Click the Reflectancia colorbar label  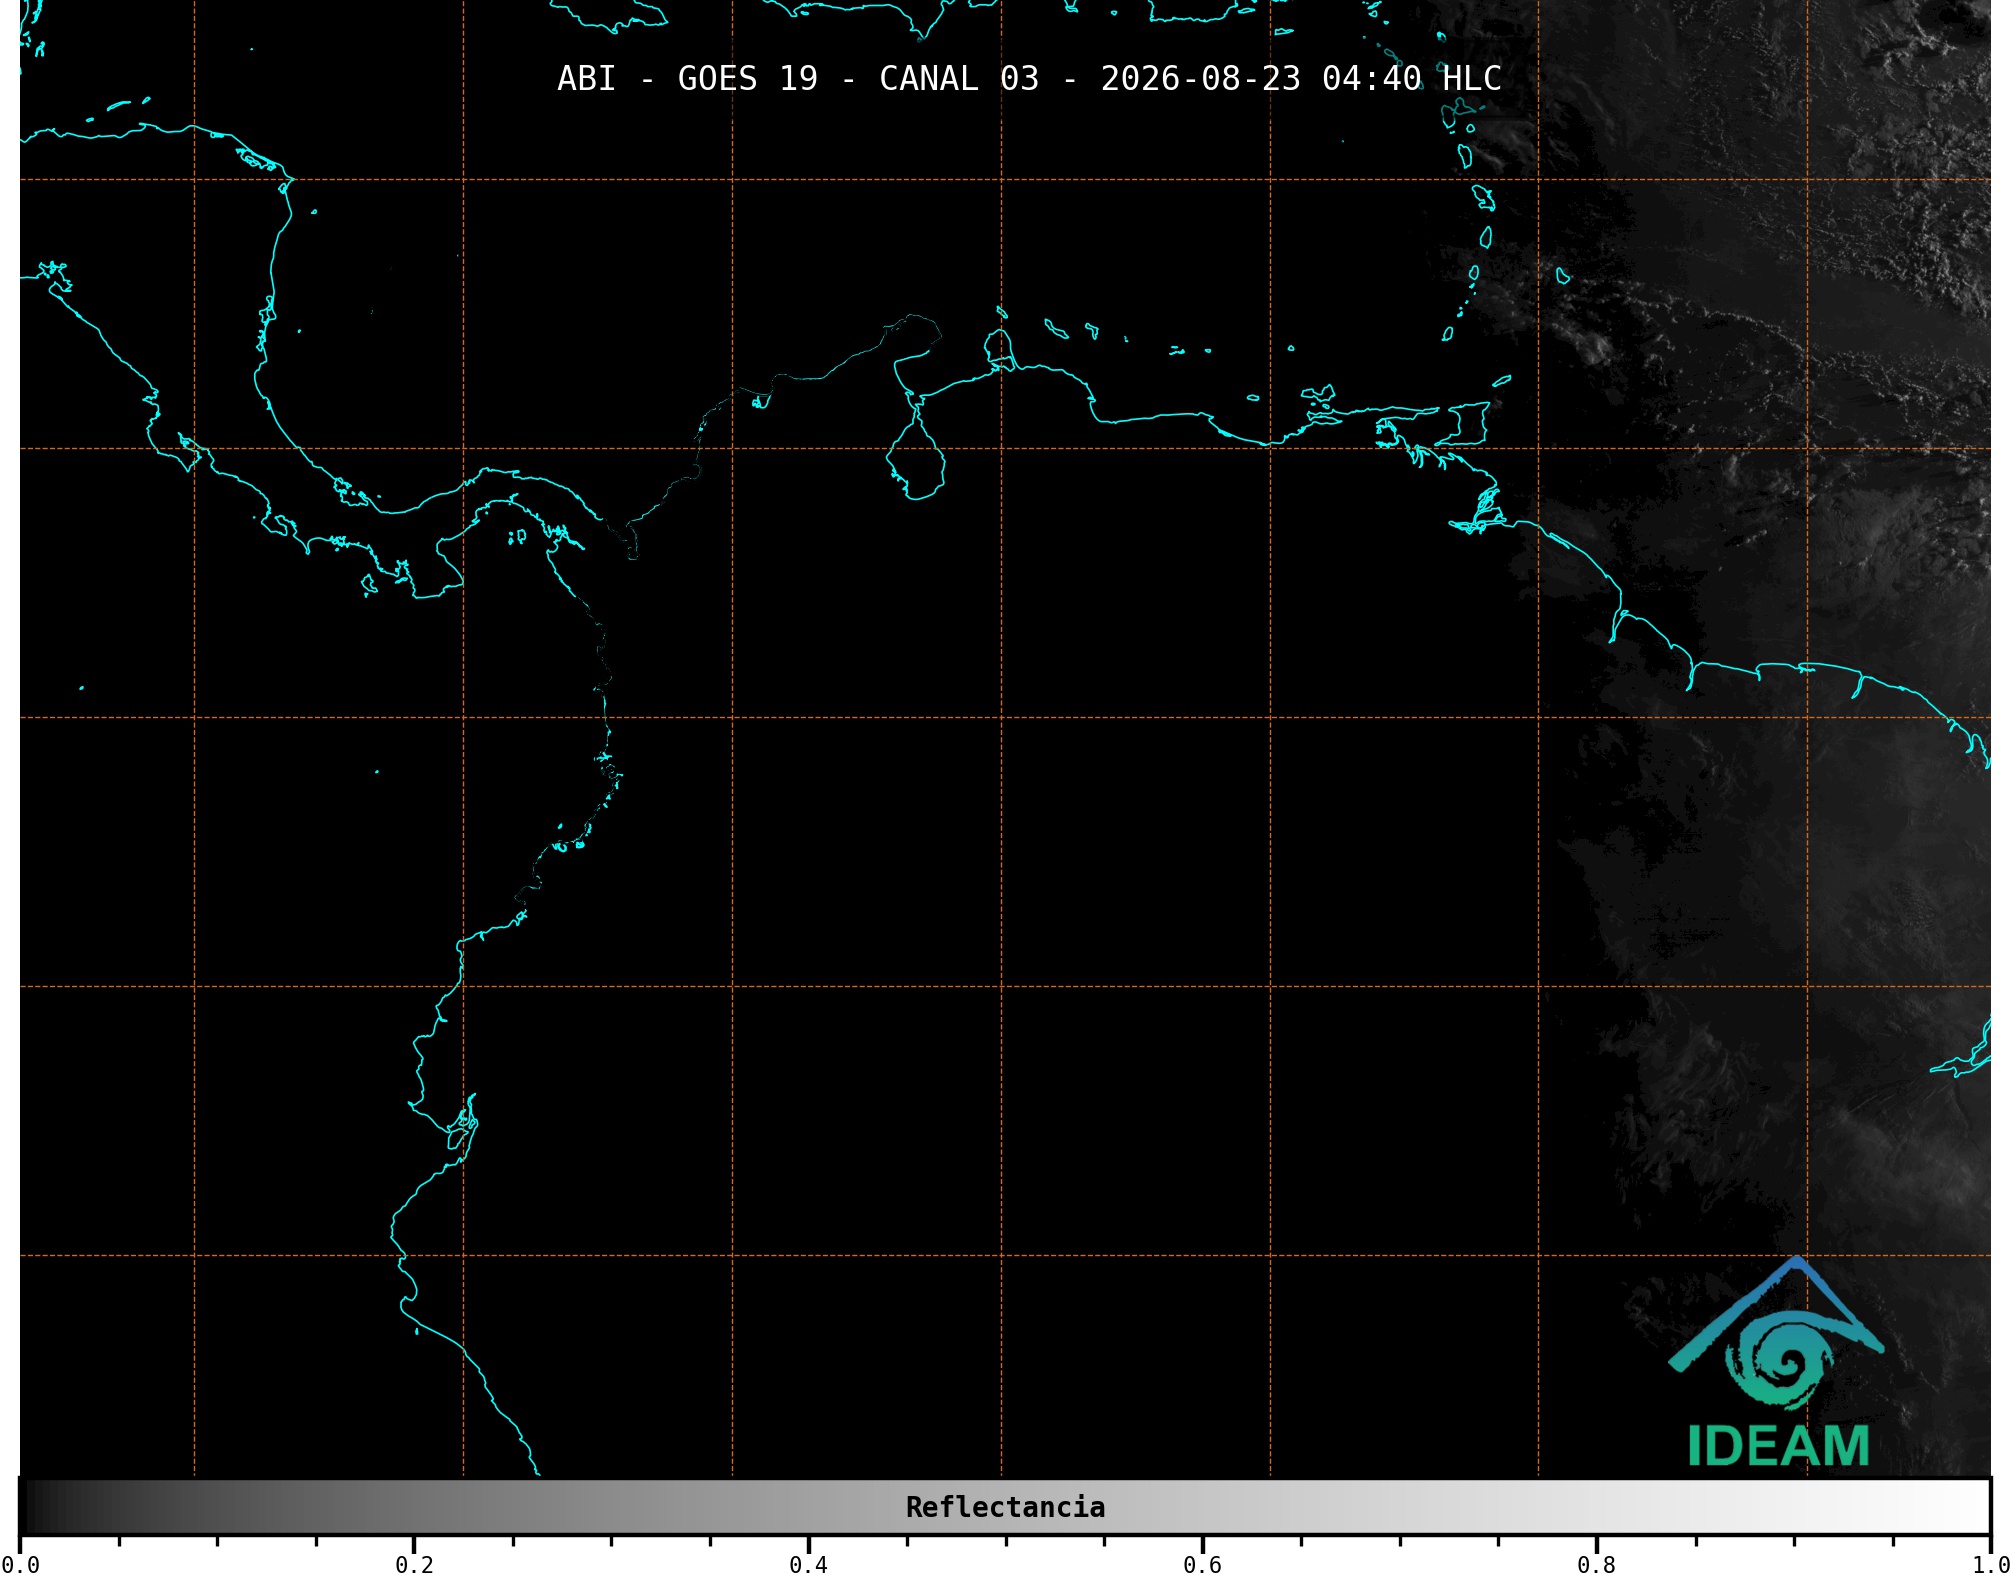click(1005, 1507)
